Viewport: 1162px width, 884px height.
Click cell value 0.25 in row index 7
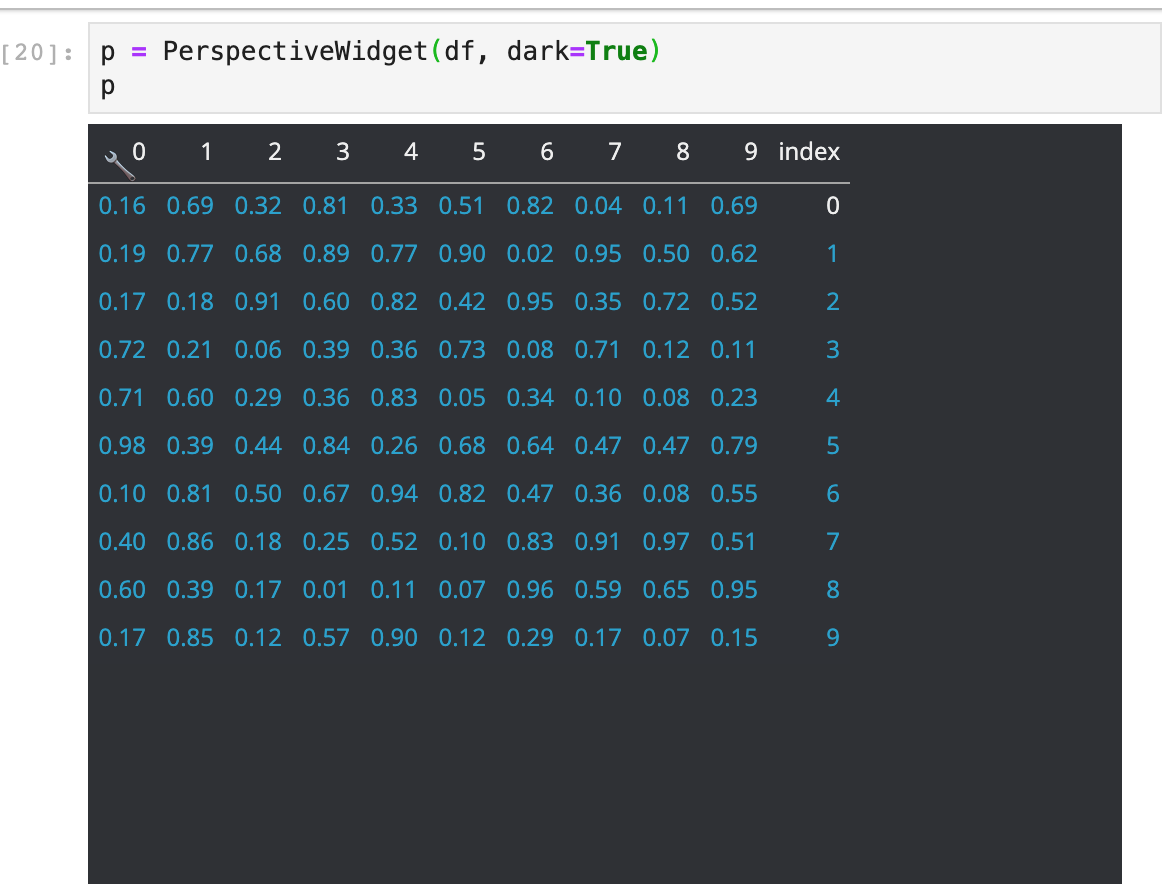tap(326, 542)
